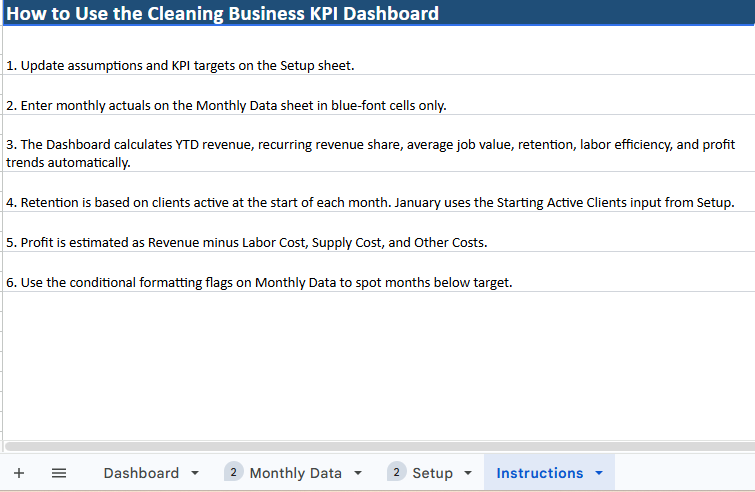
Task: Click the comment count badge on Setup
Action: 396,472
